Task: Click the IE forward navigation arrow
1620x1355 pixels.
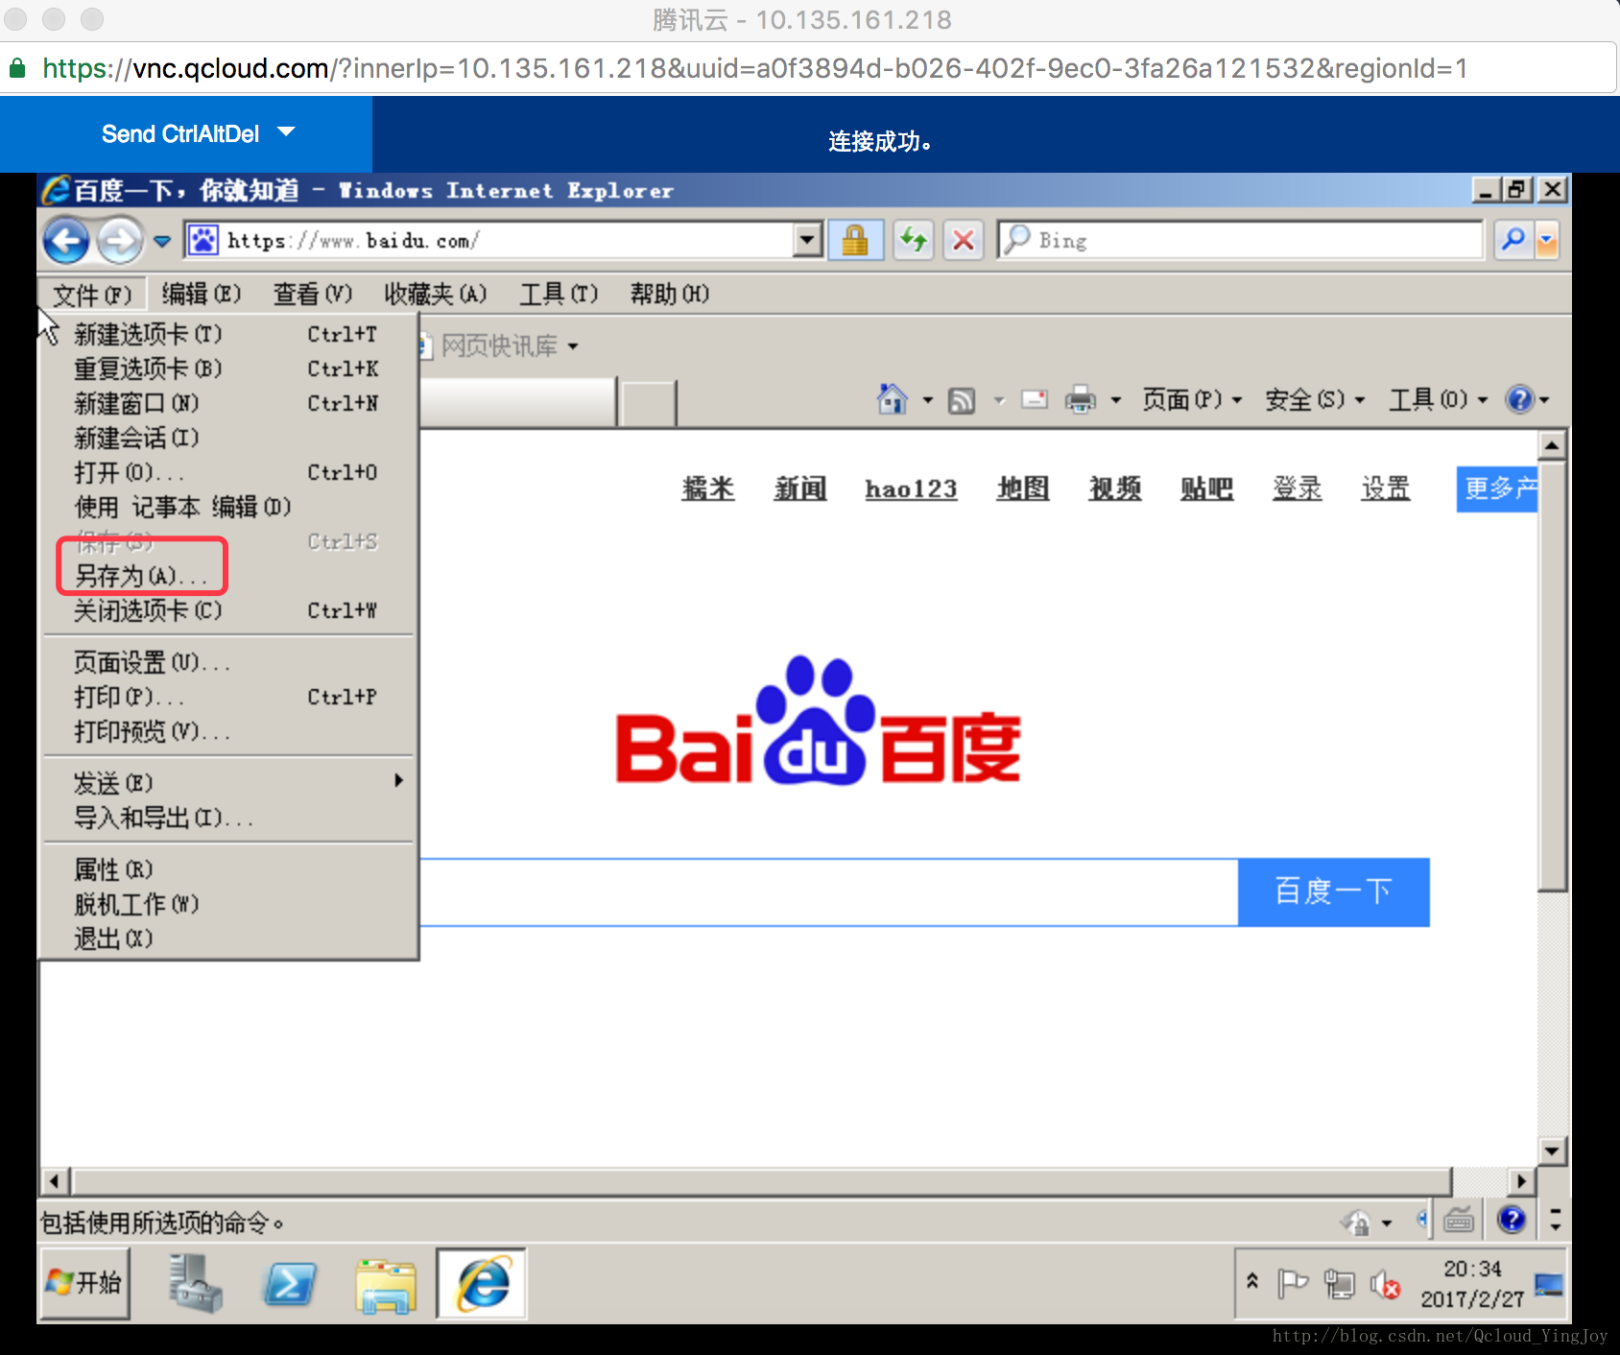Action: pyautogui.click(x=120, y=241)
